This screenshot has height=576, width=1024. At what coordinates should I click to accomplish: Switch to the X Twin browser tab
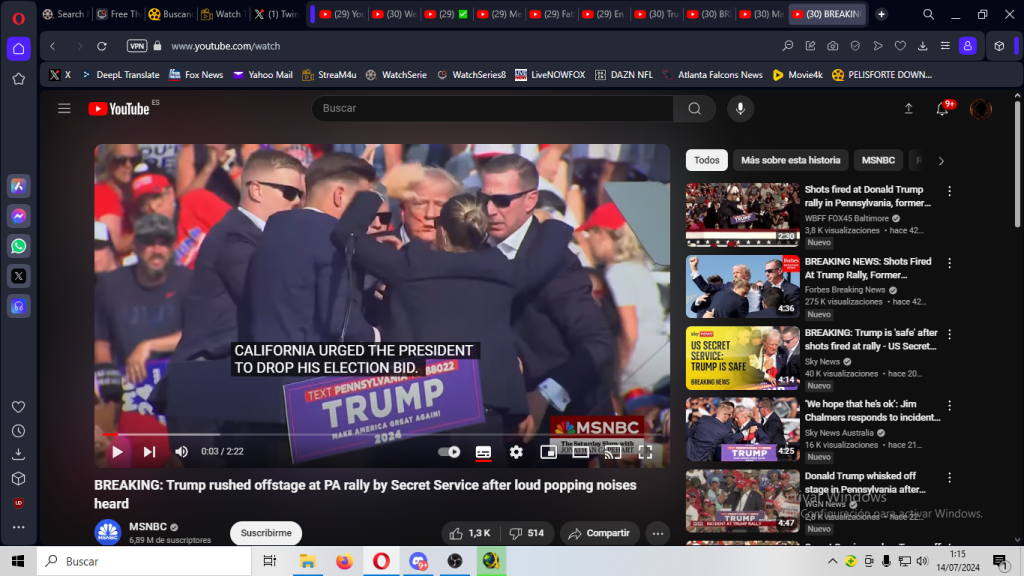pyautogui.click(x=276, y=14)
